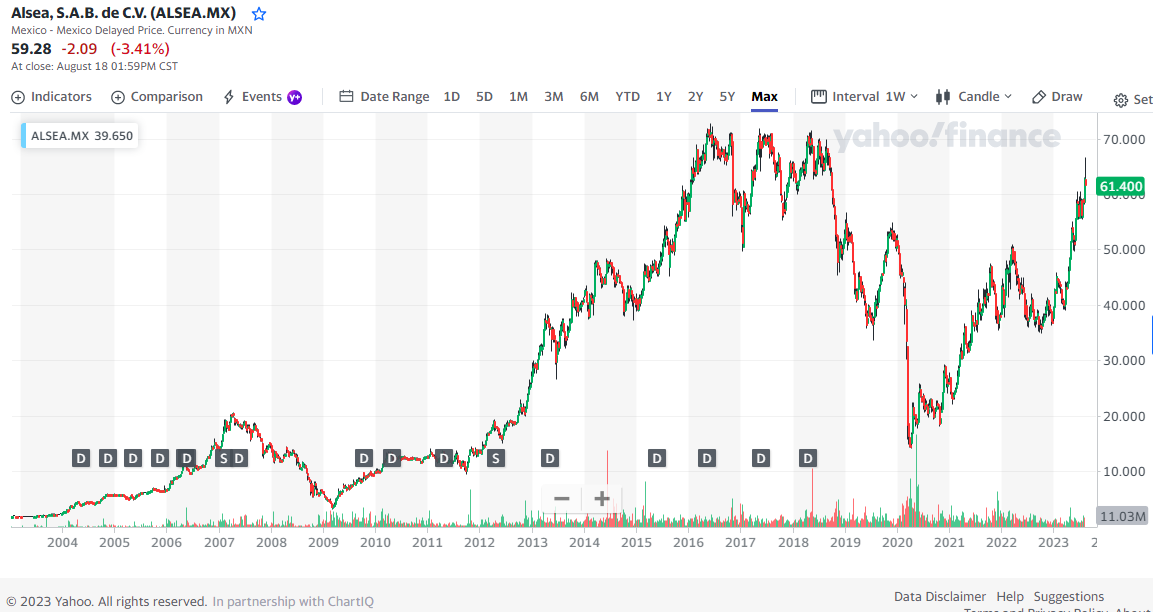Select the 5Y time range
The width and height of the screenshot is (1153, 612).
tap(727, 96)
